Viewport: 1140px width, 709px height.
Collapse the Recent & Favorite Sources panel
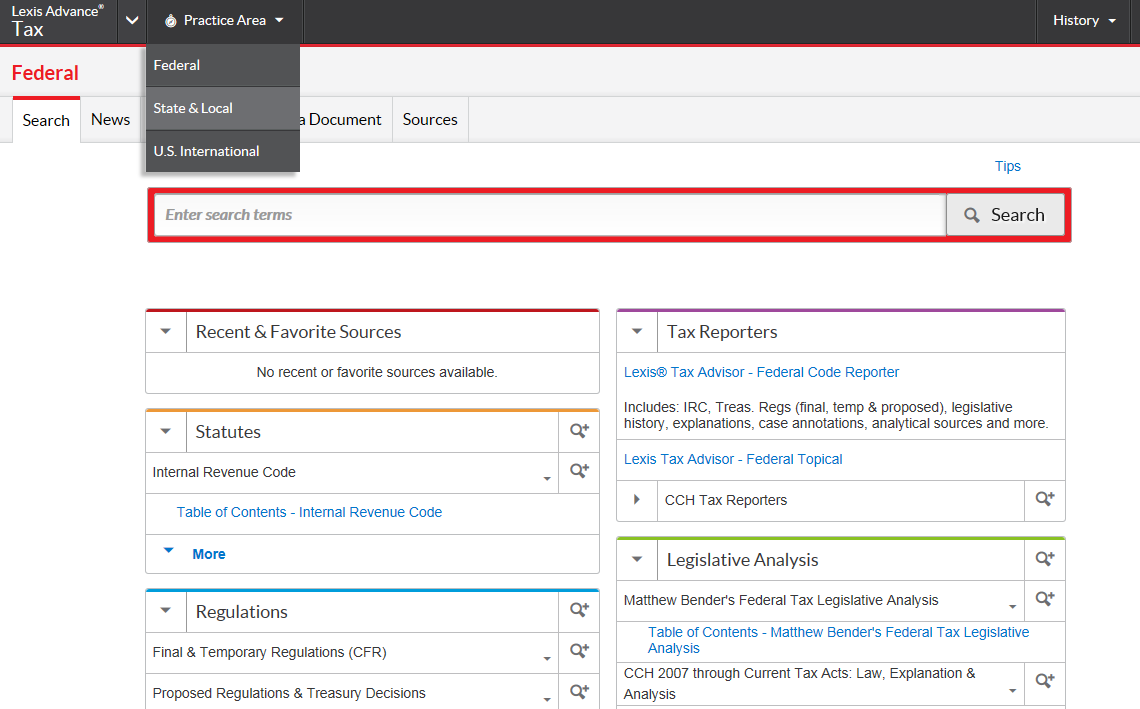[x=166, y=332]
